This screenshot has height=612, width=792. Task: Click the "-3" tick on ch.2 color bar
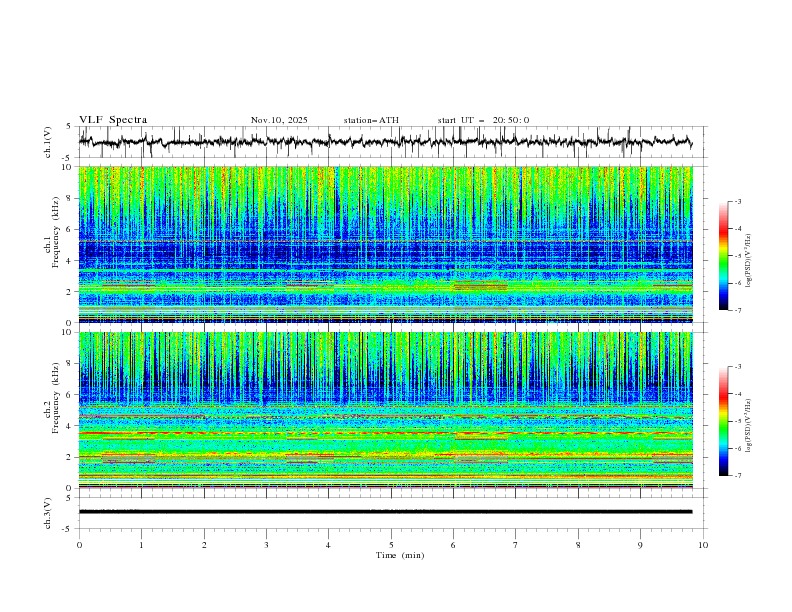click(738, 367)
